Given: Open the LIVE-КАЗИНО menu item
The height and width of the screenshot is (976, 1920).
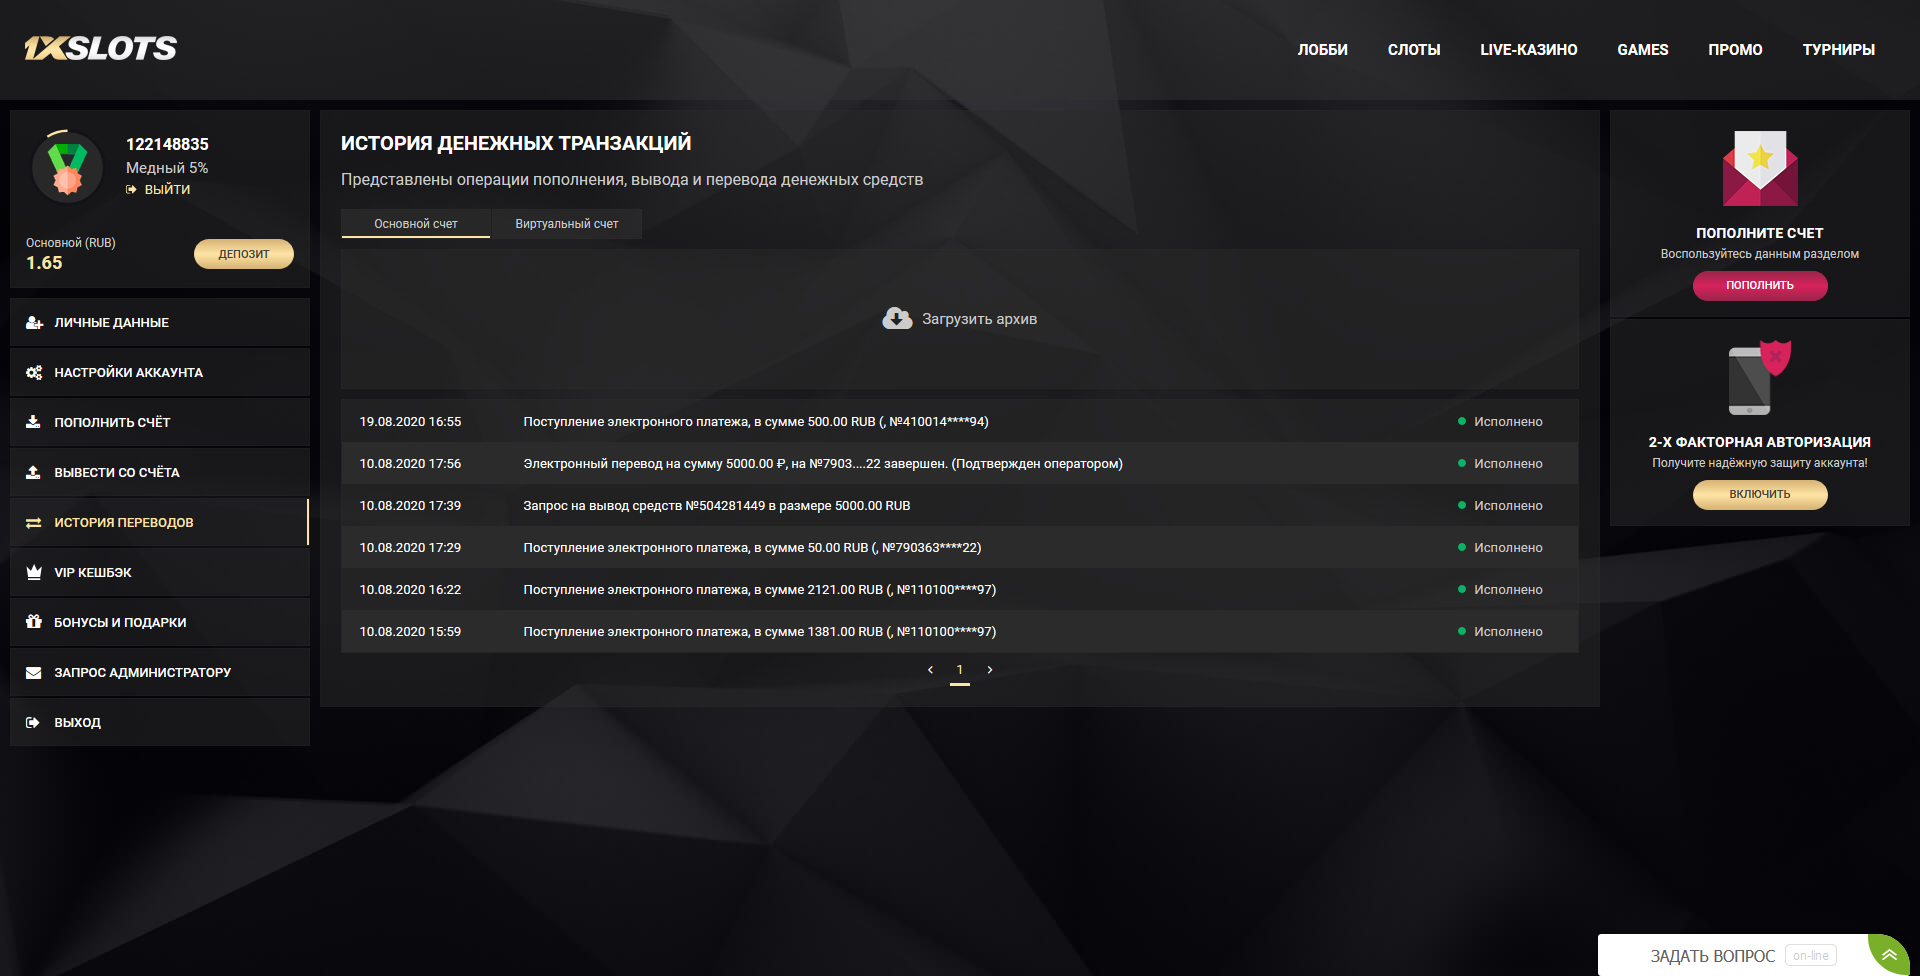Looking at the screenshot, I should (1529, 49).
